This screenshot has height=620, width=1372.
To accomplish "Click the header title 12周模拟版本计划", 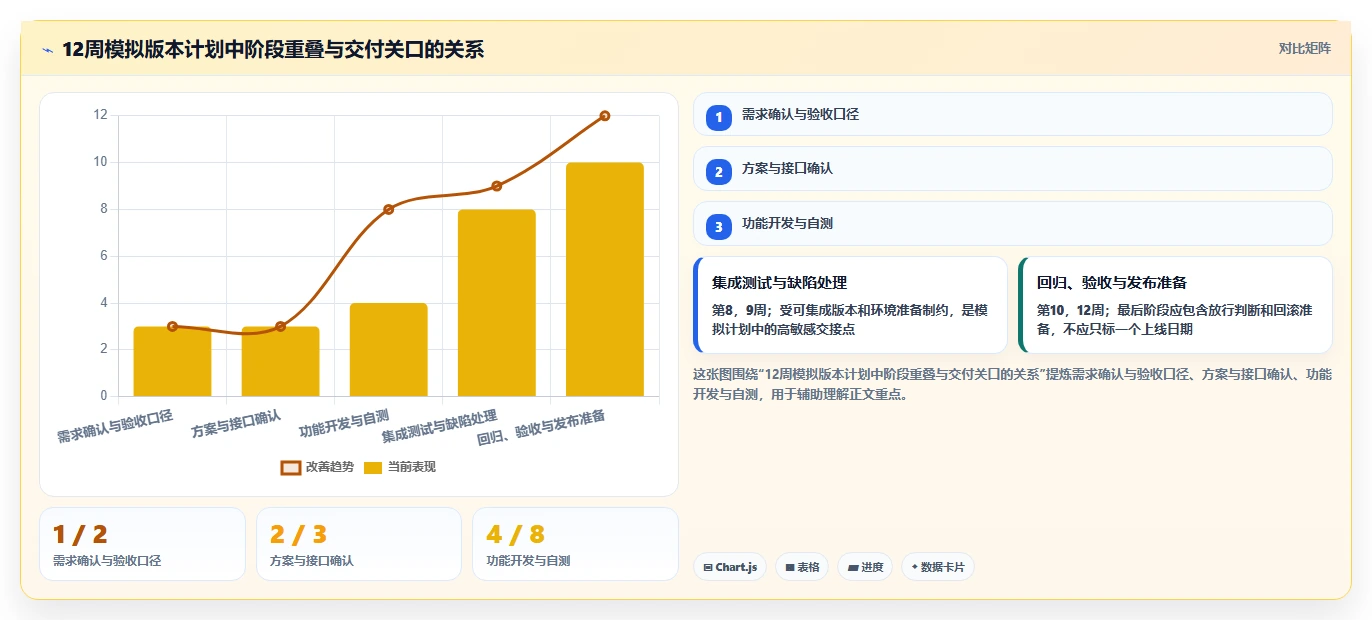I will click(273, 49).
